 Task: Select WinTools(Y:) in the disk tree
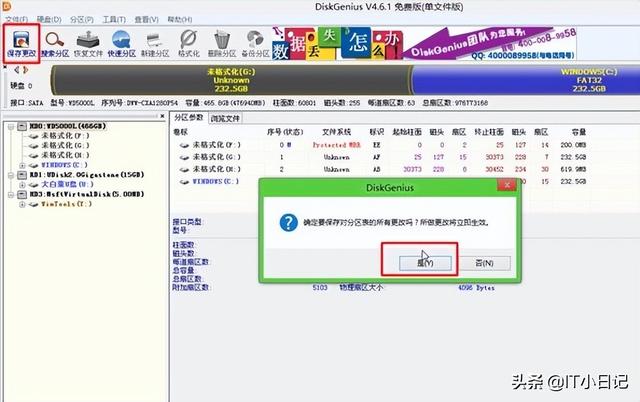click(x=66, y=204)
